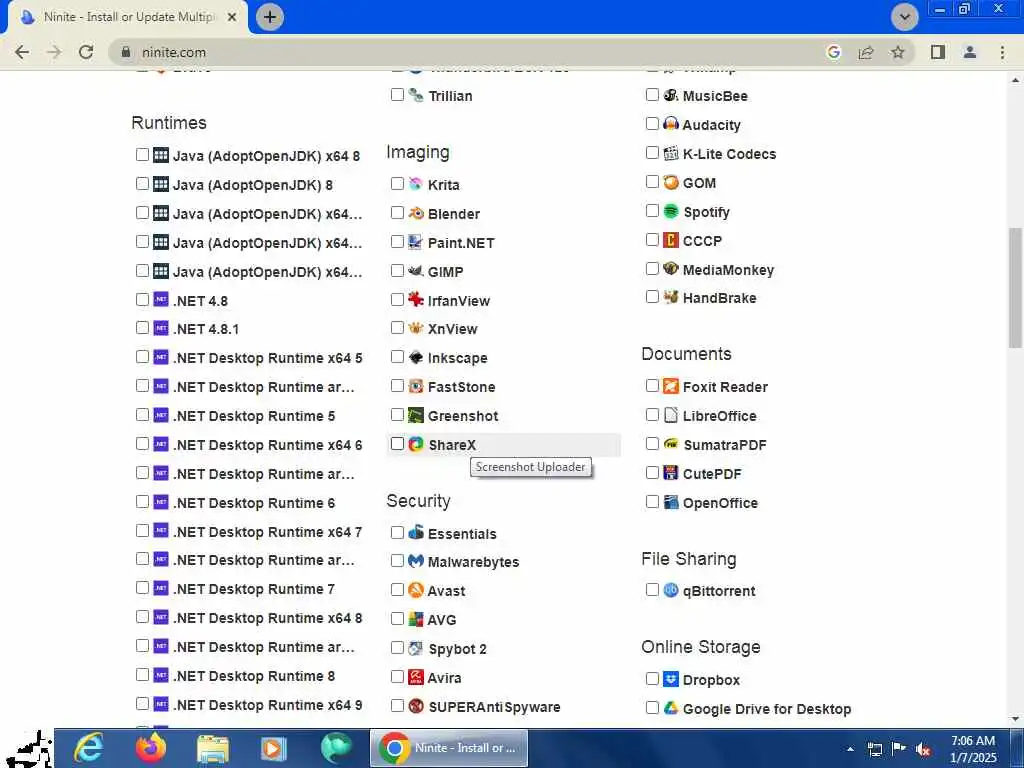The image size is (1024, 768).
Task: Reload the Ninite page
Action: 86,52
